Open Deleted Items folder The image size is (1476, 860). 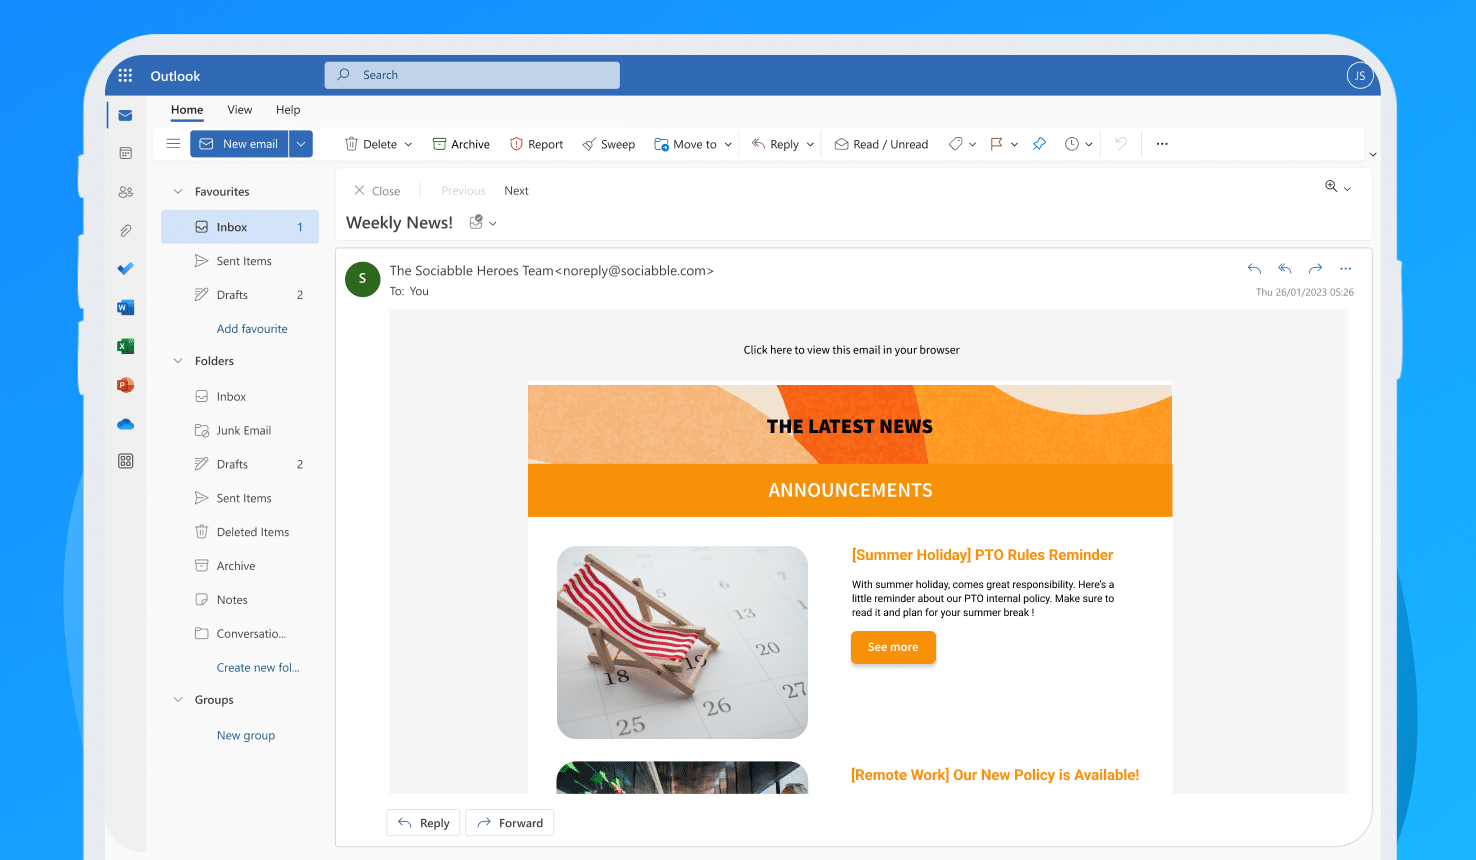pos(240,532)
